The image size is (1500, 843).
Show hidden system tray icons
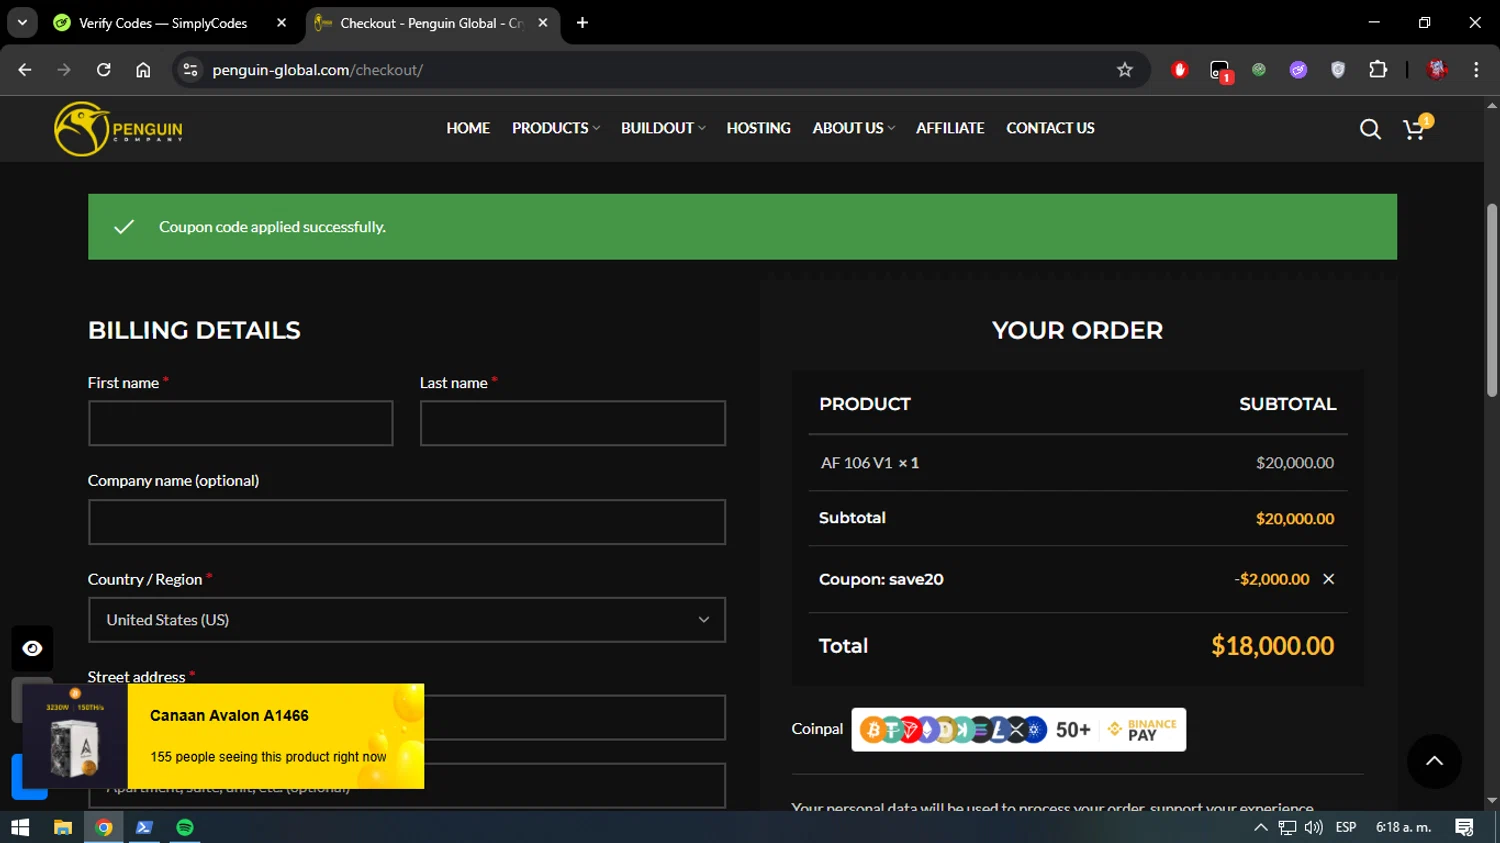click(x=1261, y=827)
